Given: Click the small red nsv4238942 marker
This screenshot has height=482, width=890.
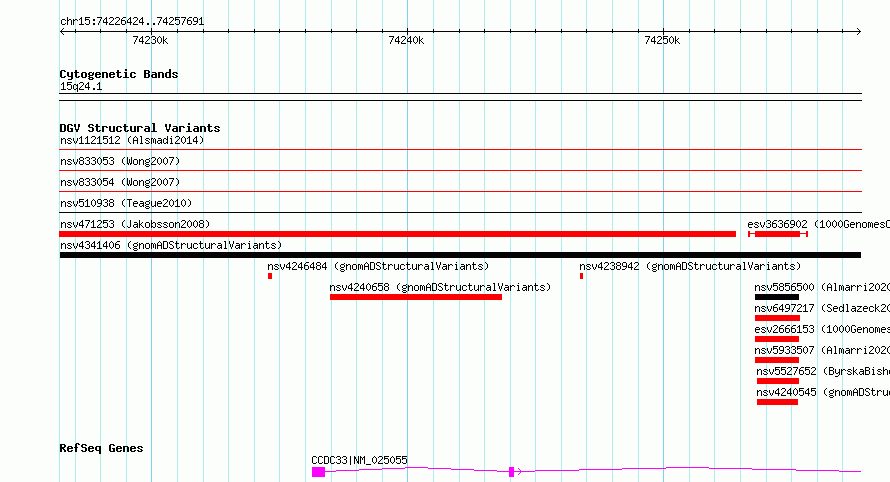Looking at the screenshot, I should 581,276.
